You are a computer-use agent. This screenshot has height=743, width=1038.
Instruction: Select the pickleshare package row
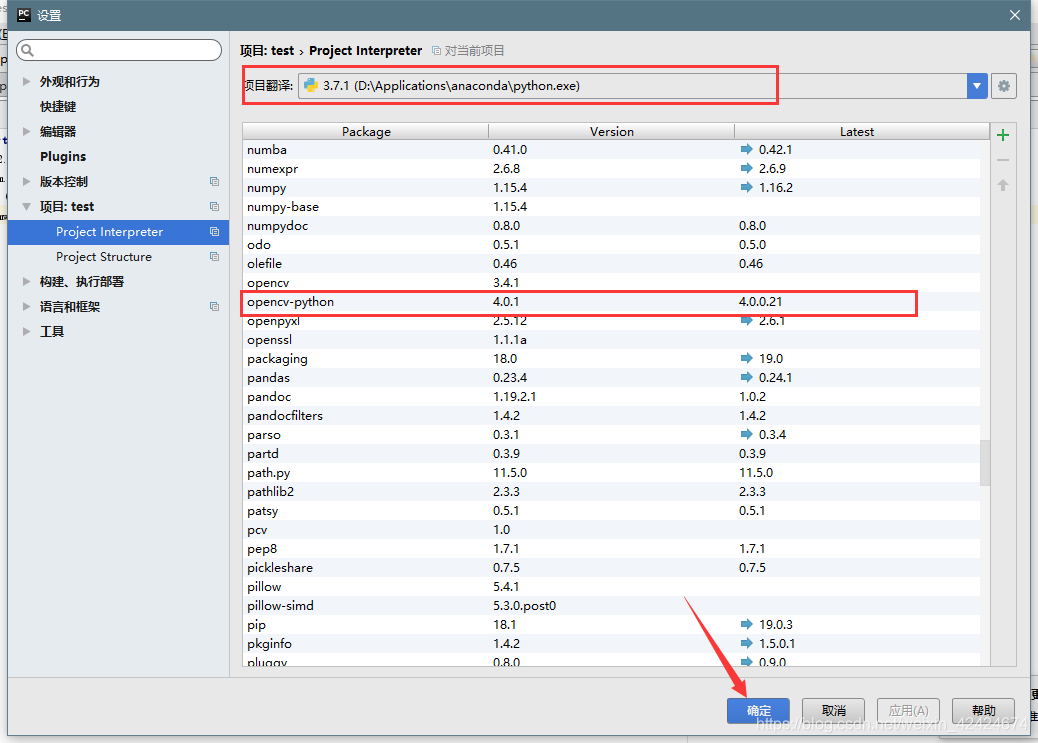point(612,568)
